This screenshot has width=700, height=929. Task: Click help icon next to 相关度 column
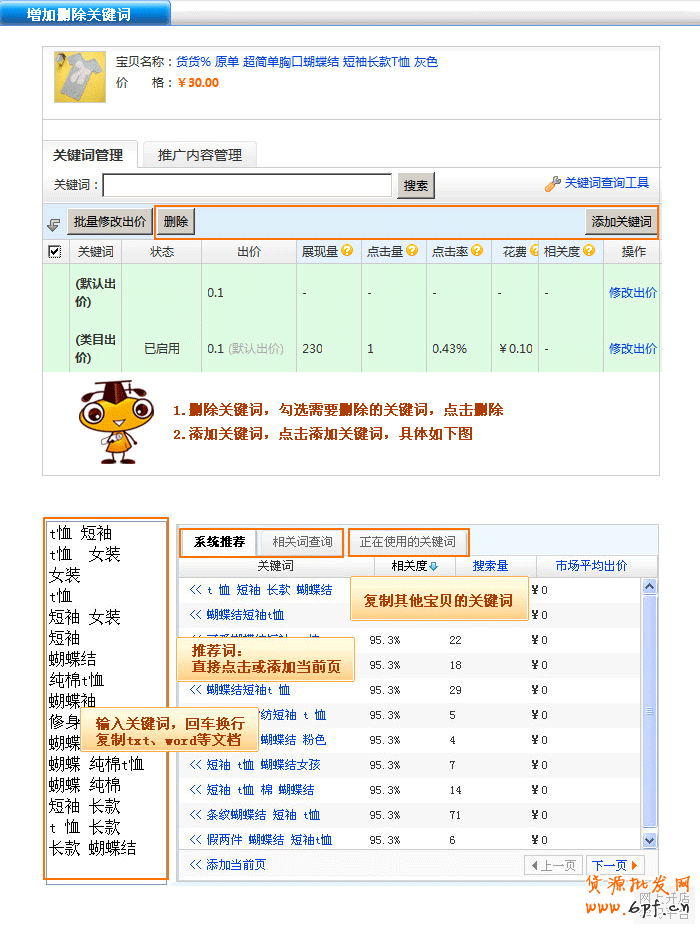coord(589,251)
